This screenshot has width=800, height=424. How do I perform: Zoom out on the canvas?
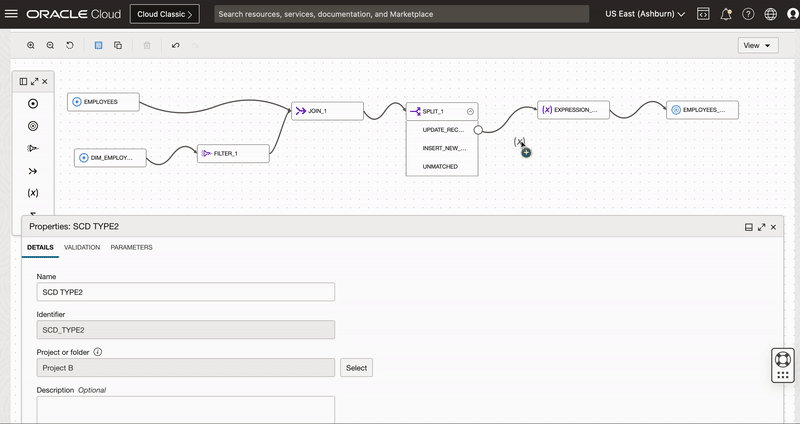(x=50, y=45)
